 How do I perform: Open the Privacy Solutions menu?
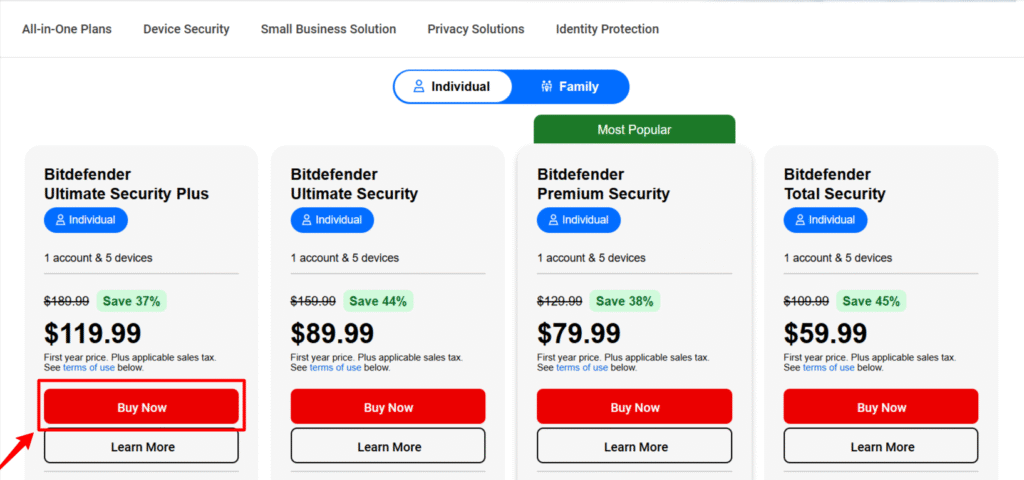476,29
